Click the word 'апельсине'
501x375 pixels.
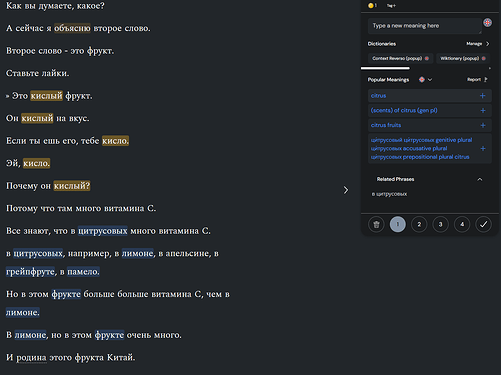tap(188, 254)
